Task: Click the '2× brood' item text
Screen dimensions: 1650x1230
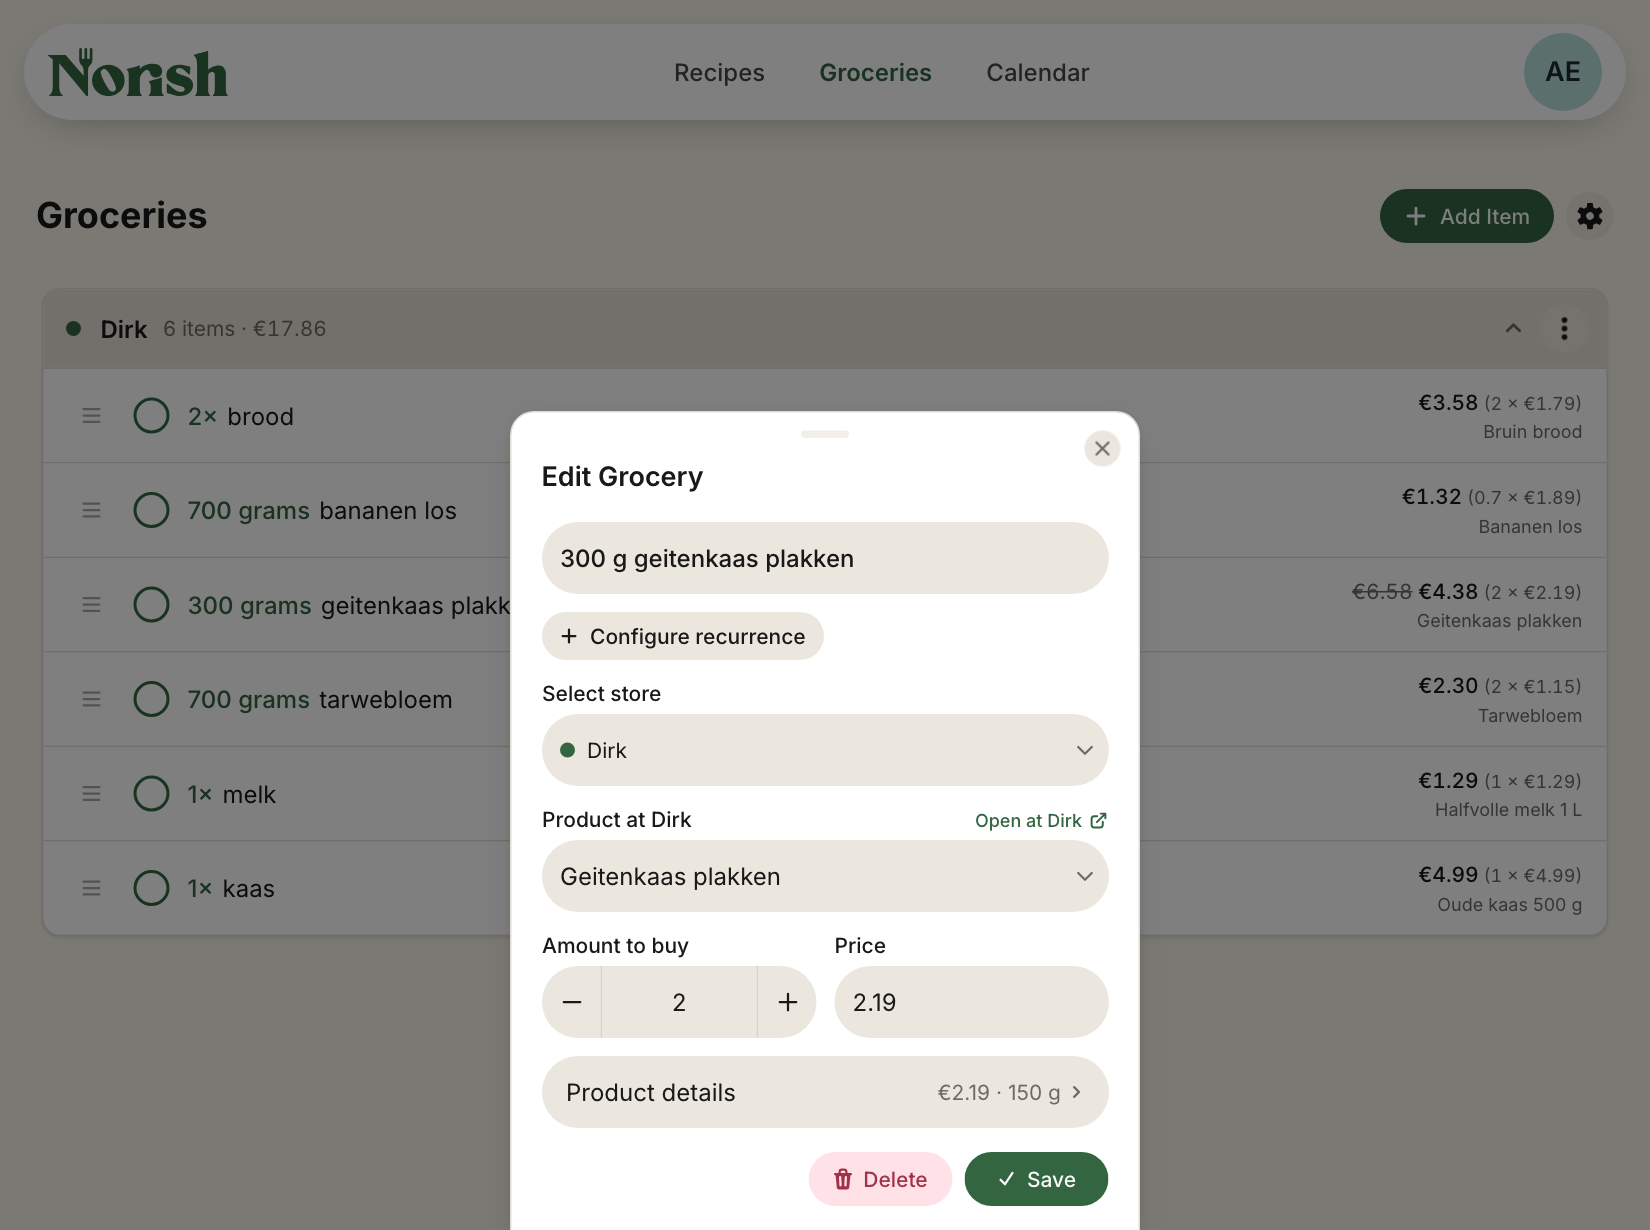Action: coord(241,416)
